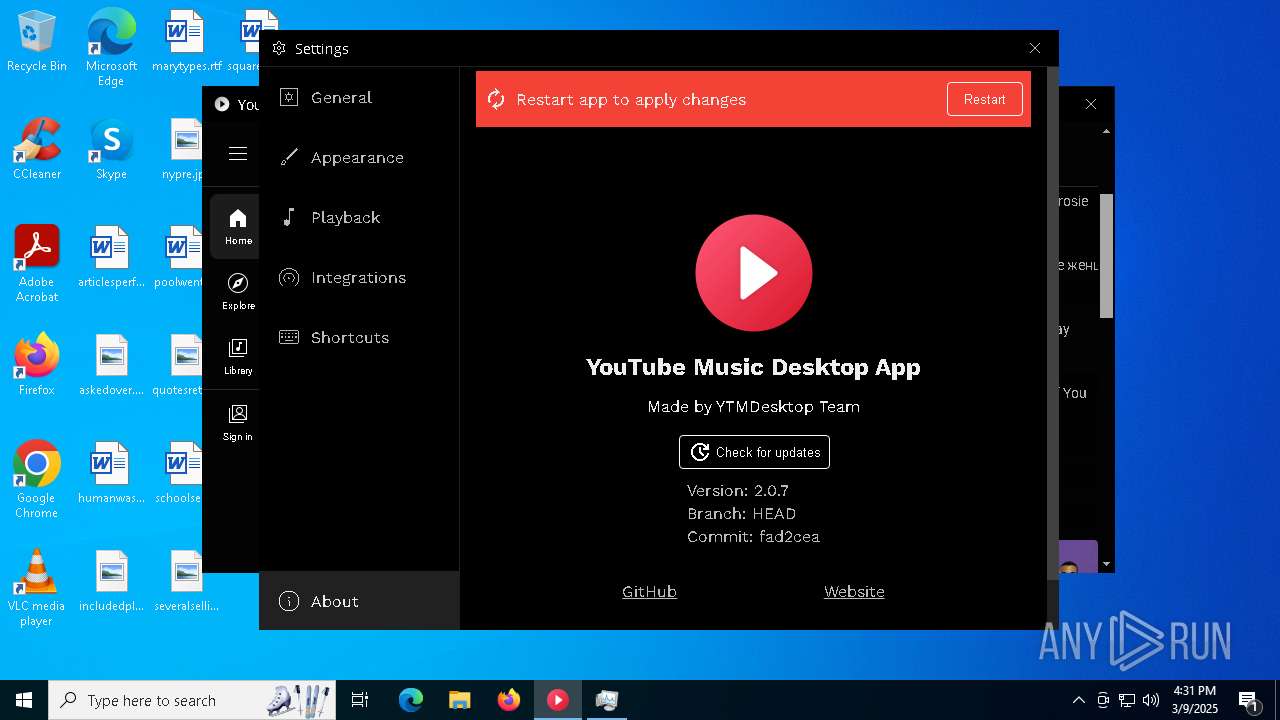The width and height of the screenshot is (1280, 720).
Task: Select the marytypes.rtf desktop file
Action: (186, 42)
